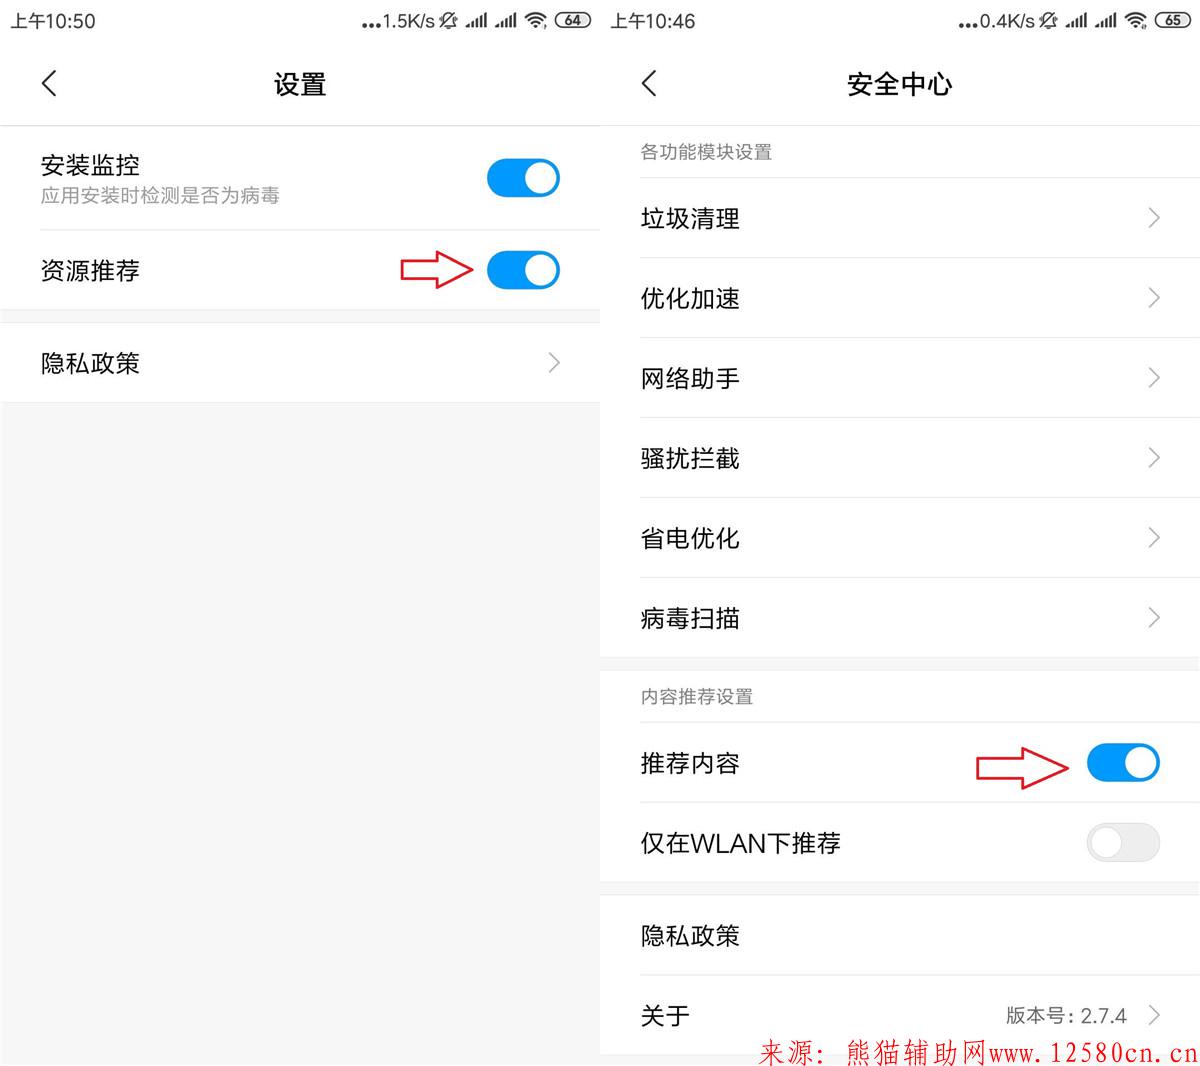The height and width of the screenshot is (1066, 1200).
Task: Turn off the 推荐内容 switch
Action: [x=1123, y=763]
